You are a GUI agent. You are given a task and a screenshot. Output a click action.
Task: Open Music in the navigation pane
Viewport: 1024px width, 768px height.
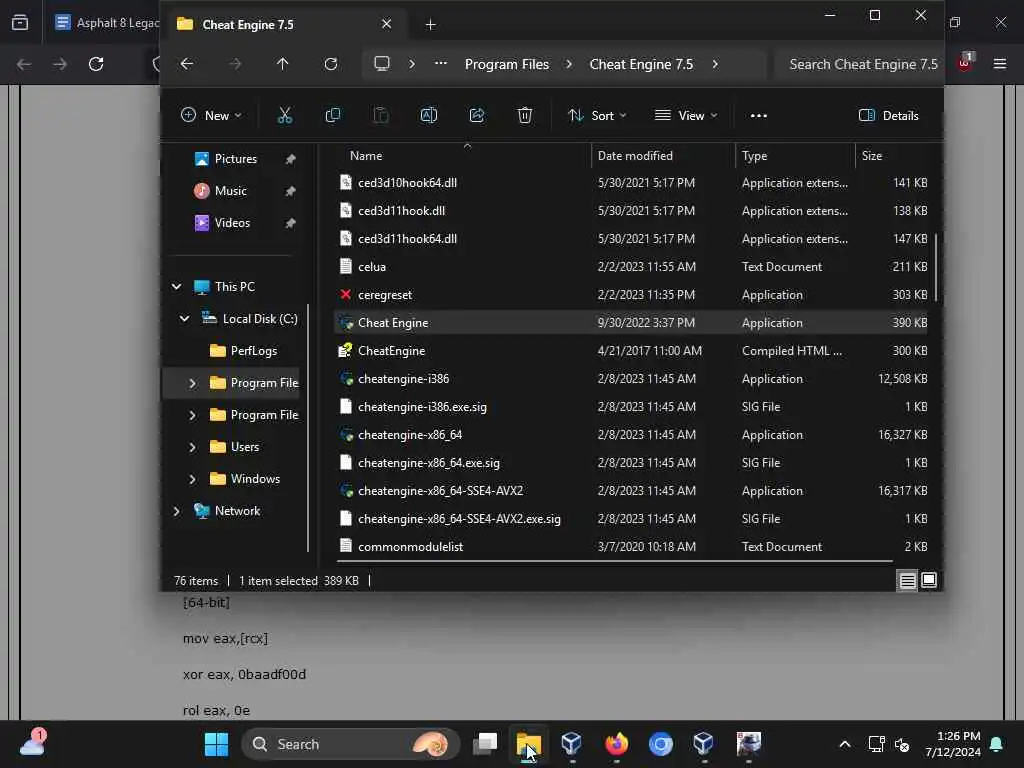coord(231,191)
